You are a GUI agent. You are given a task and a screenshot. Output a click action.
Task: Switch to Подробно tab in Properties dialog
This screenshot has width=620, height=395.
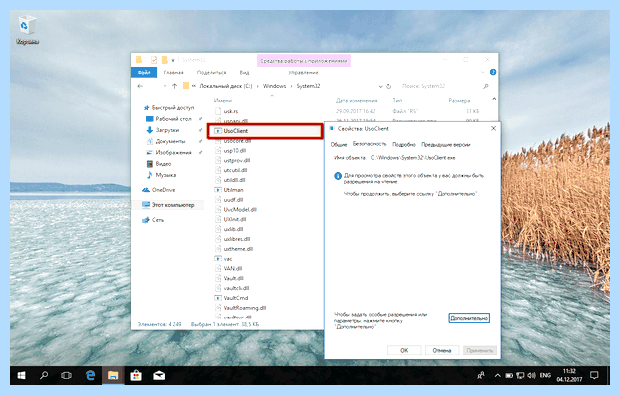click(x=404, y=144)
